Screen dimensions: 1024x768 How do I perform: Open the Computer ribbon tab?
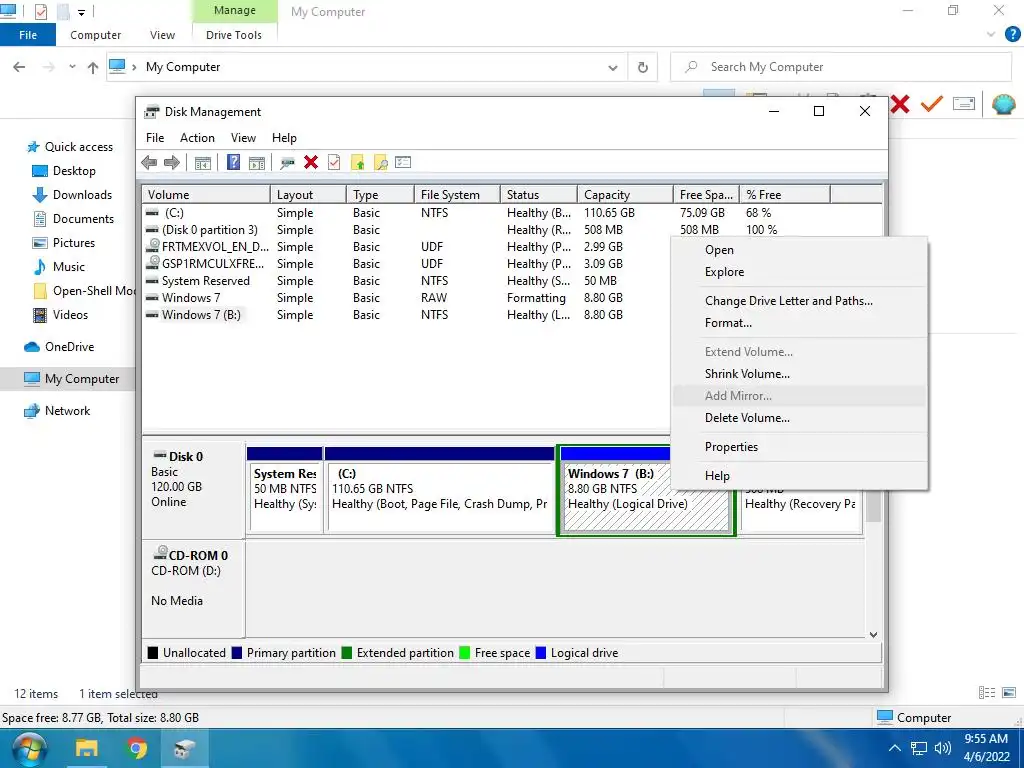95,35
